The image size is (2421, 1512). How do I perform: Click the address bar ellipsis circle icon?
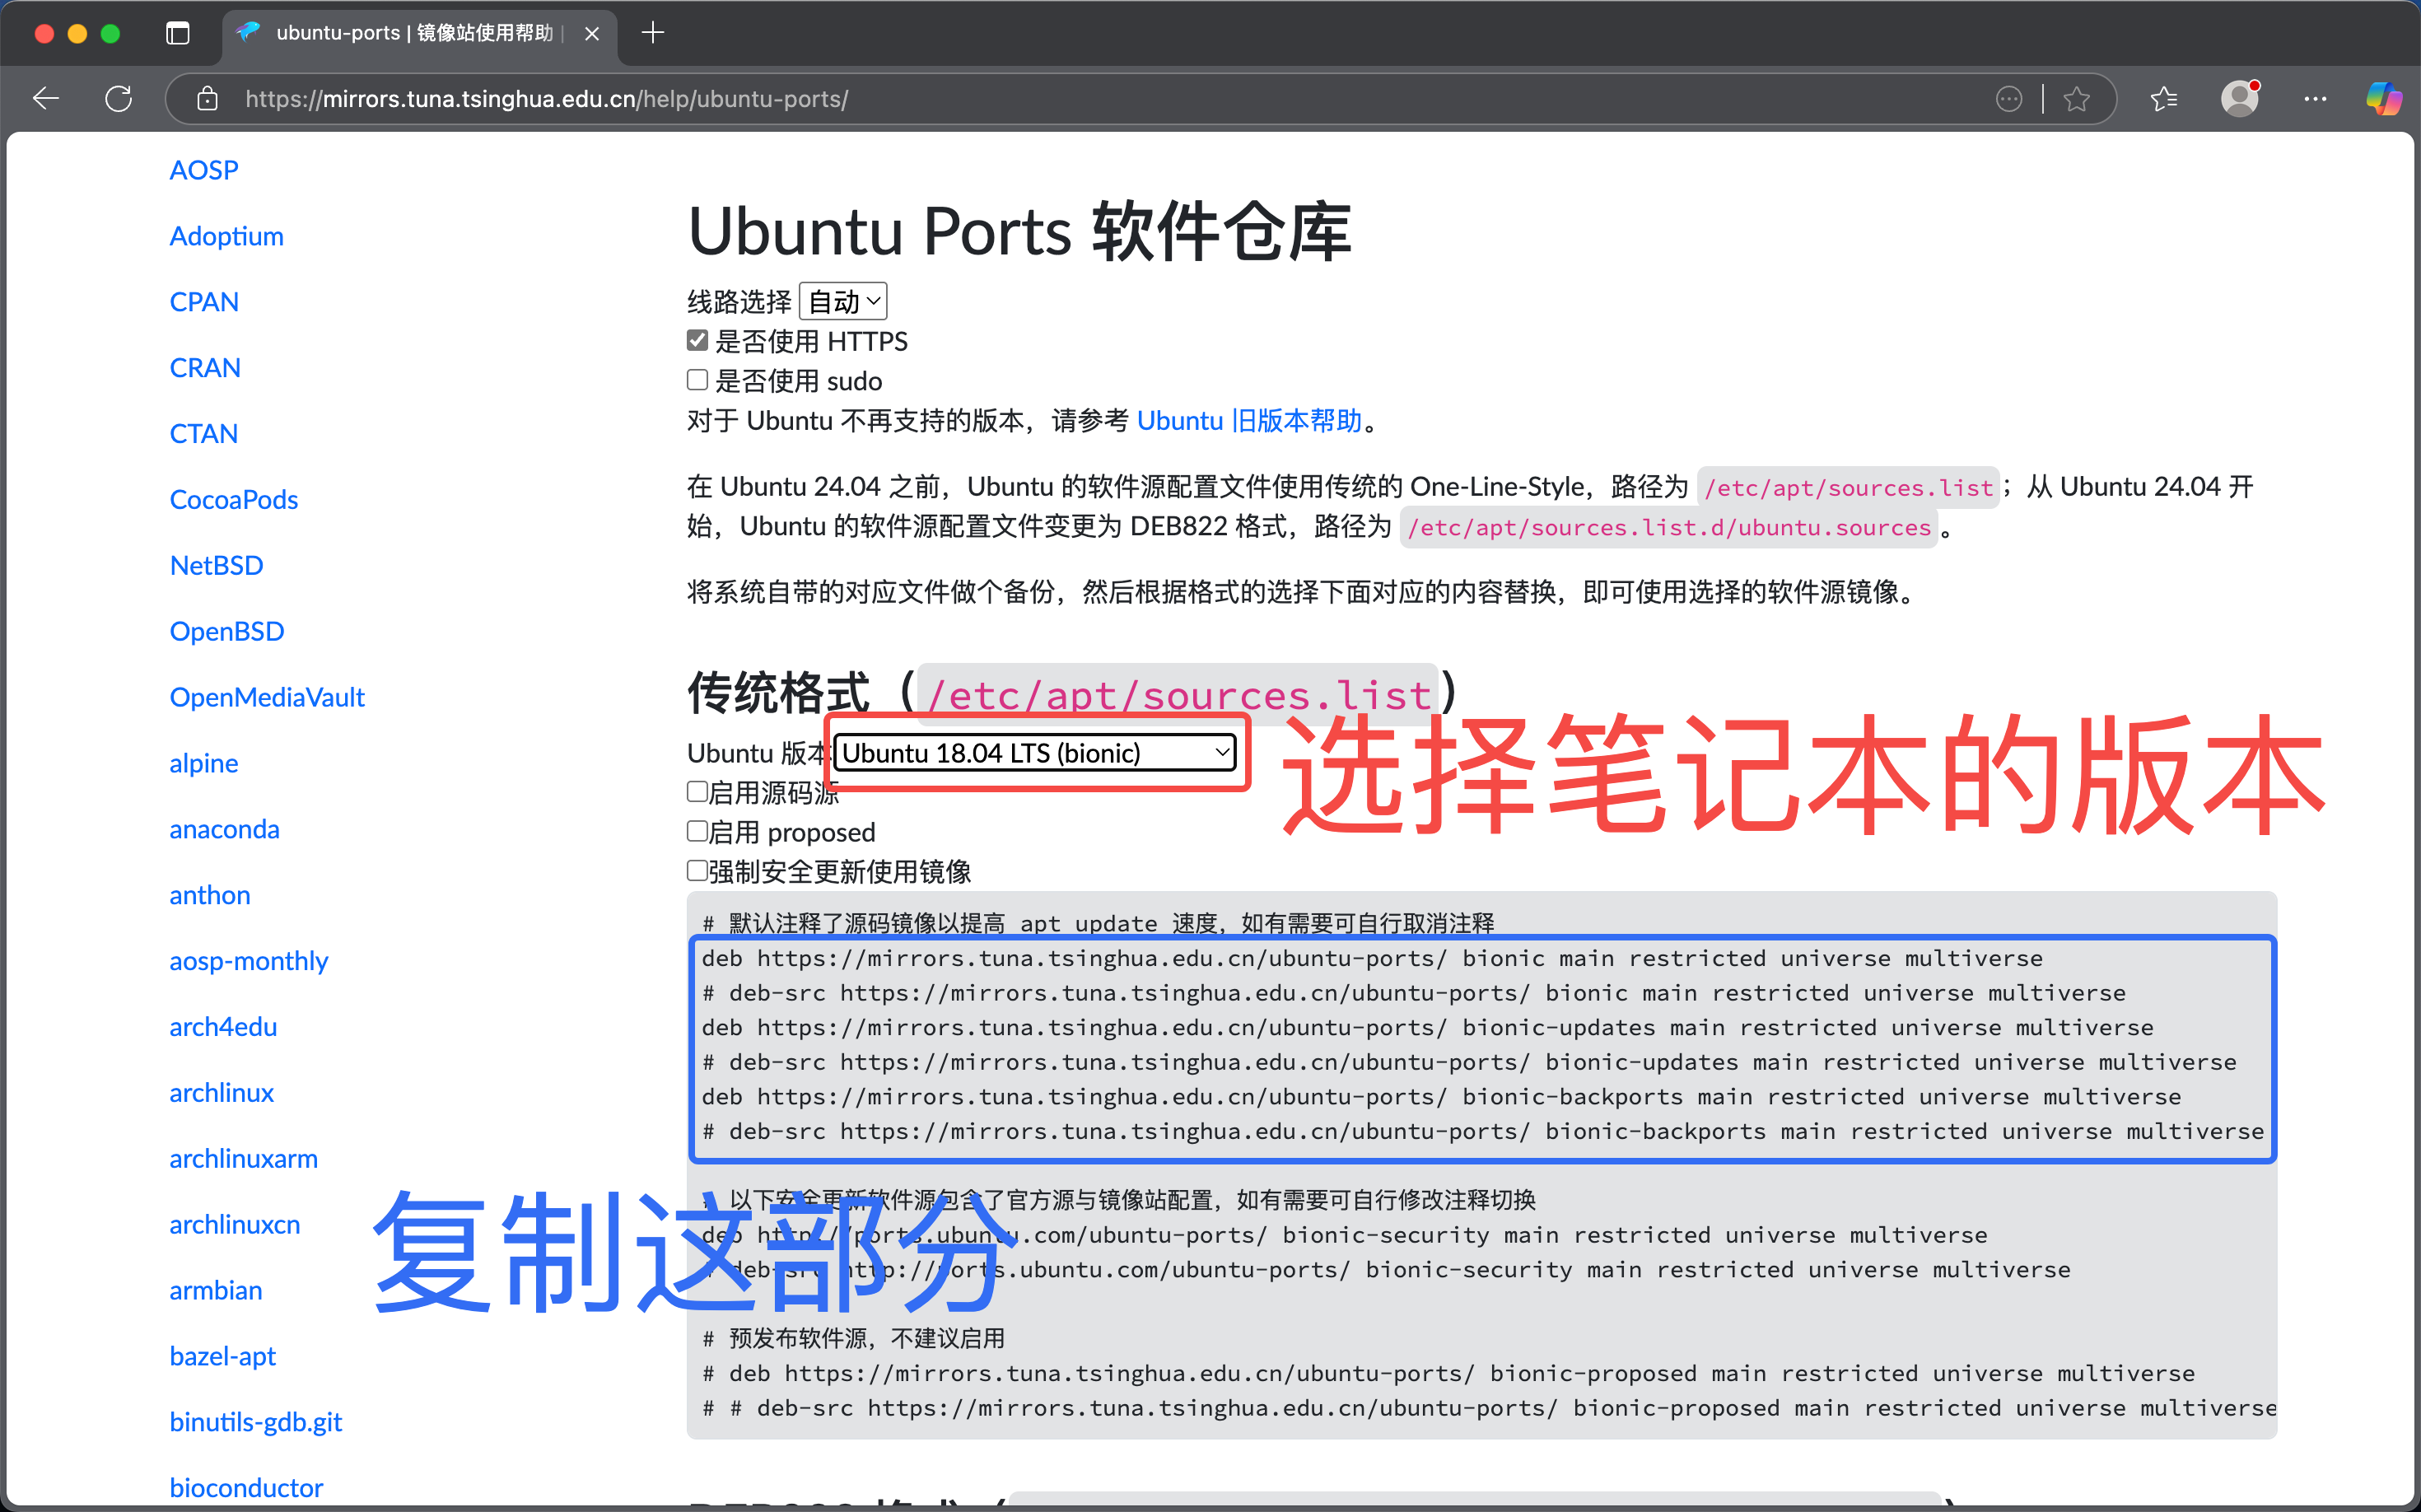(2008, 99)
